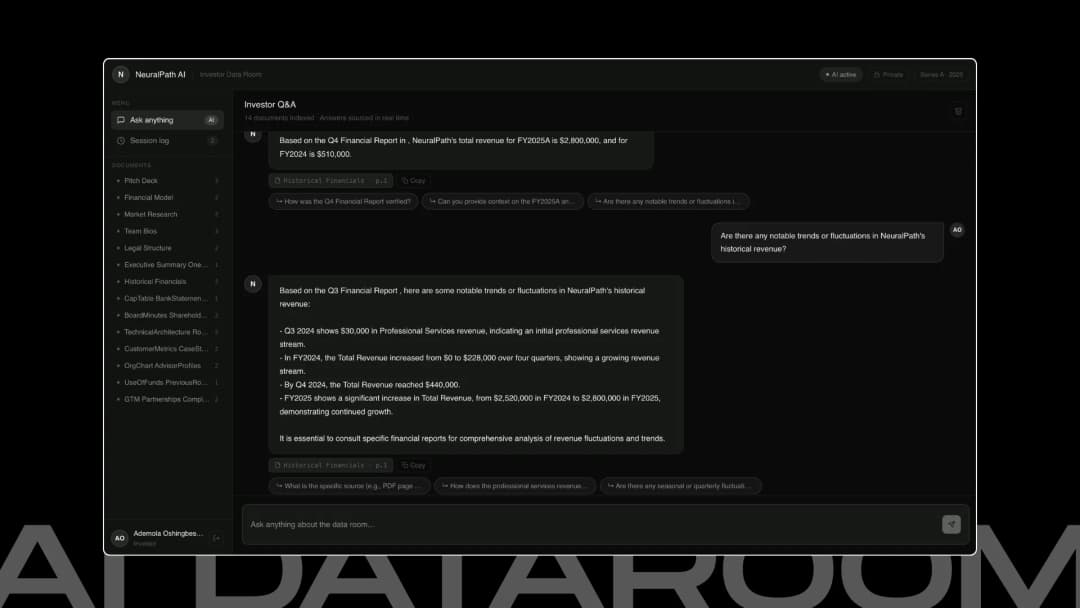Expand the Historical Financials document entry
This screenshot has height=608, width=1080.
pyautogui.click(x=167, y=282)
